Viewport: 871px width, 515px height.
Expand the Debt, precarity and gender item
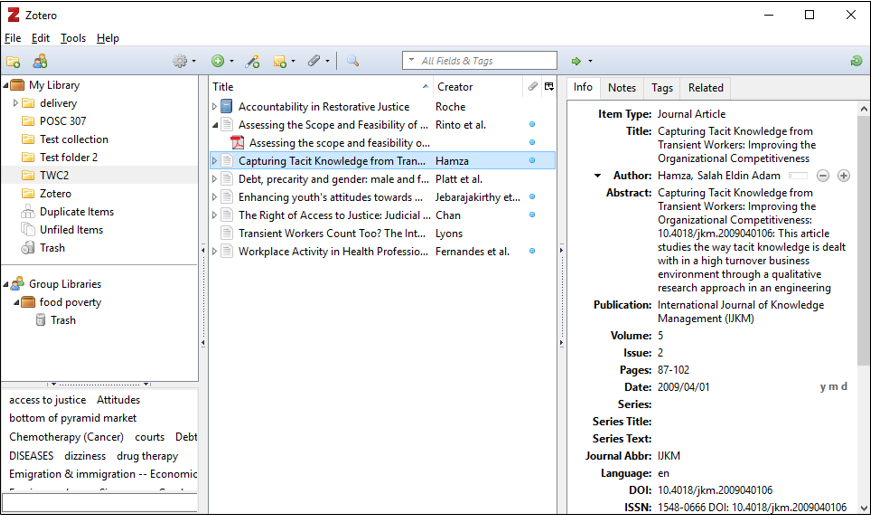[x=214, y=179]
